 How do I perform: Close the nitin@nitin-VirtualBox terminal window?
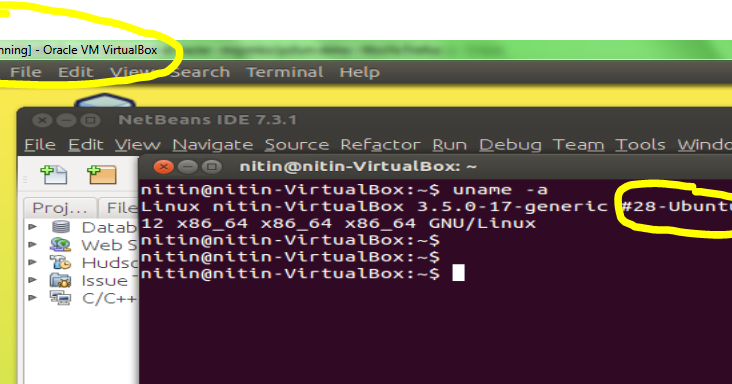163,167
